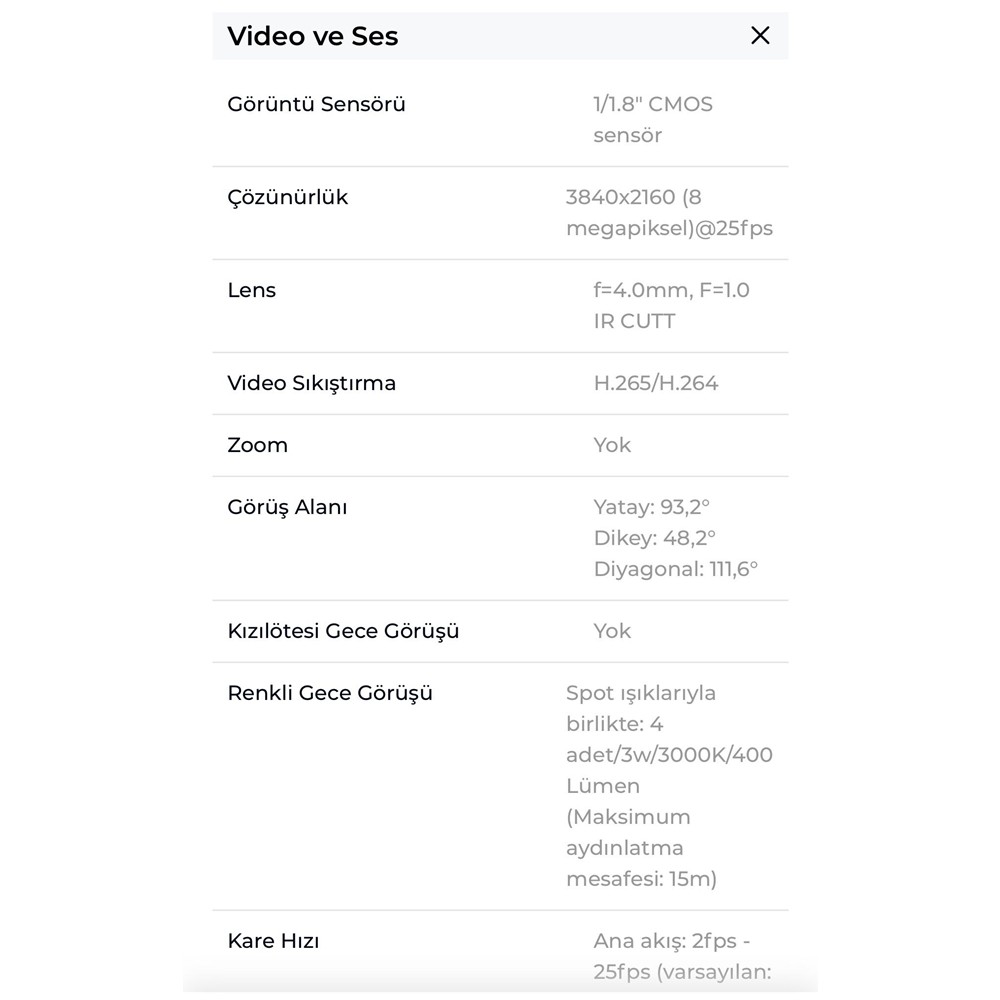Select the Lens row label
This screenshot has width=1000, height=1000.
(252, 290)
